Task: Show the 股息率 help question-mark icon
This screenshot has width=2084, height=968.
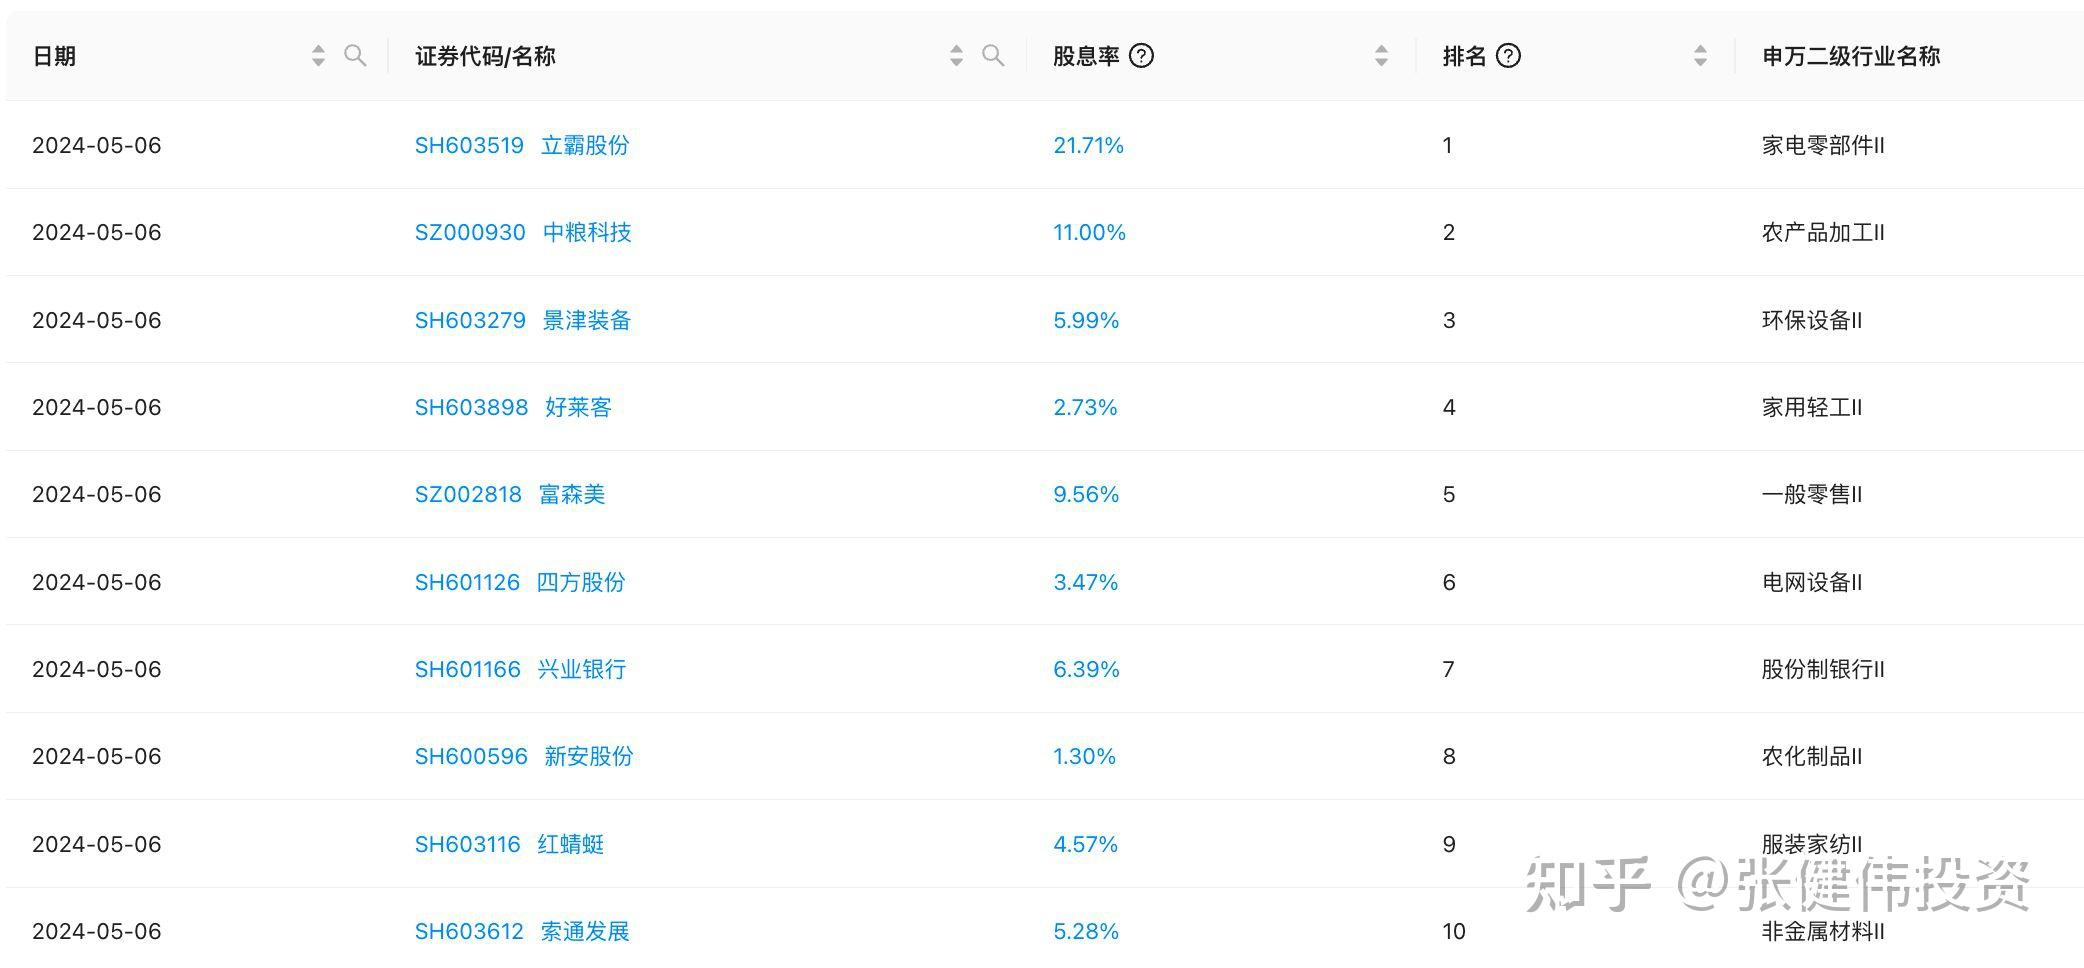Action: 1141,56
